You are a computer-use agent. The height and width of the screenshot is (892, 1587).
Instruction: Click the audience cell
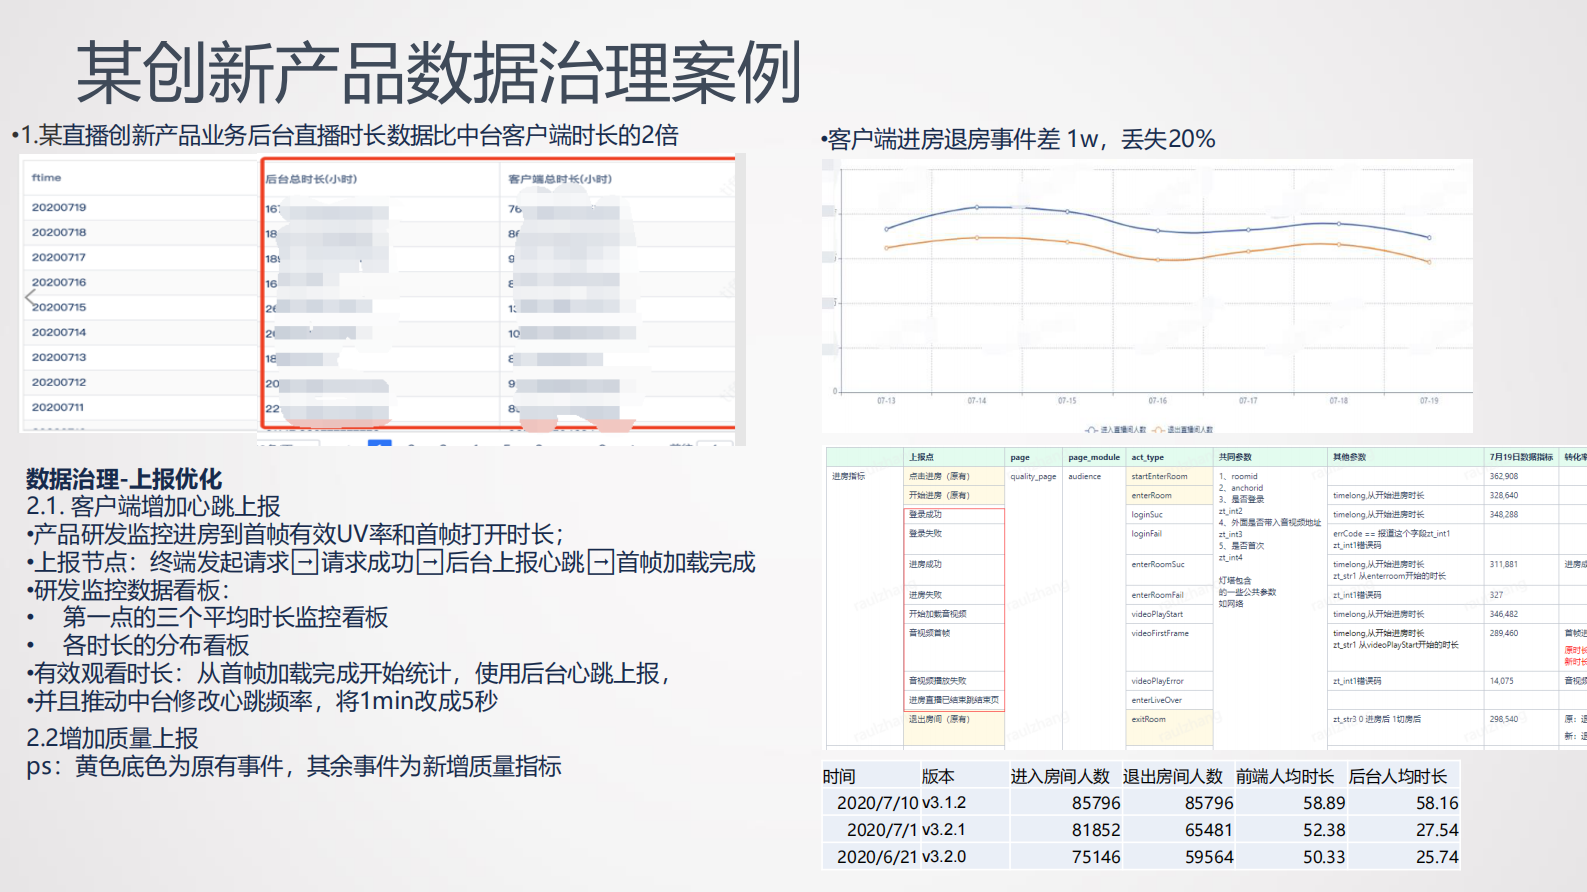pos(1084,476)
